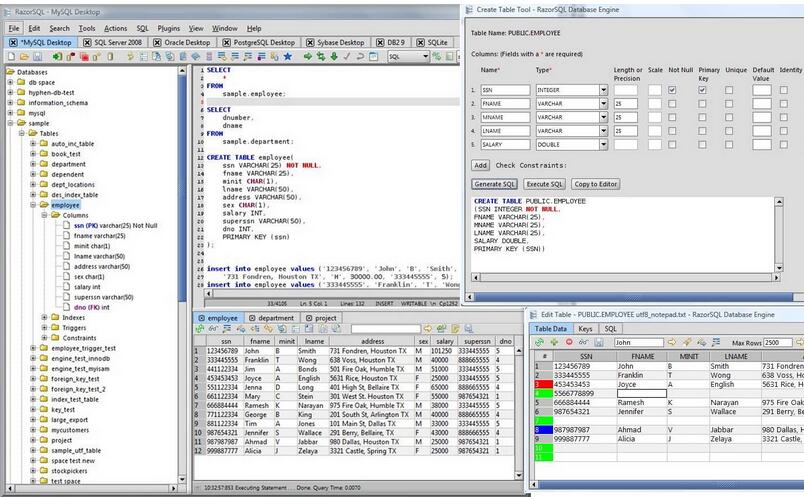This screenshot has width=804, height=497.
Task: Check Identity for the SSN column
Action: point(783,90)
